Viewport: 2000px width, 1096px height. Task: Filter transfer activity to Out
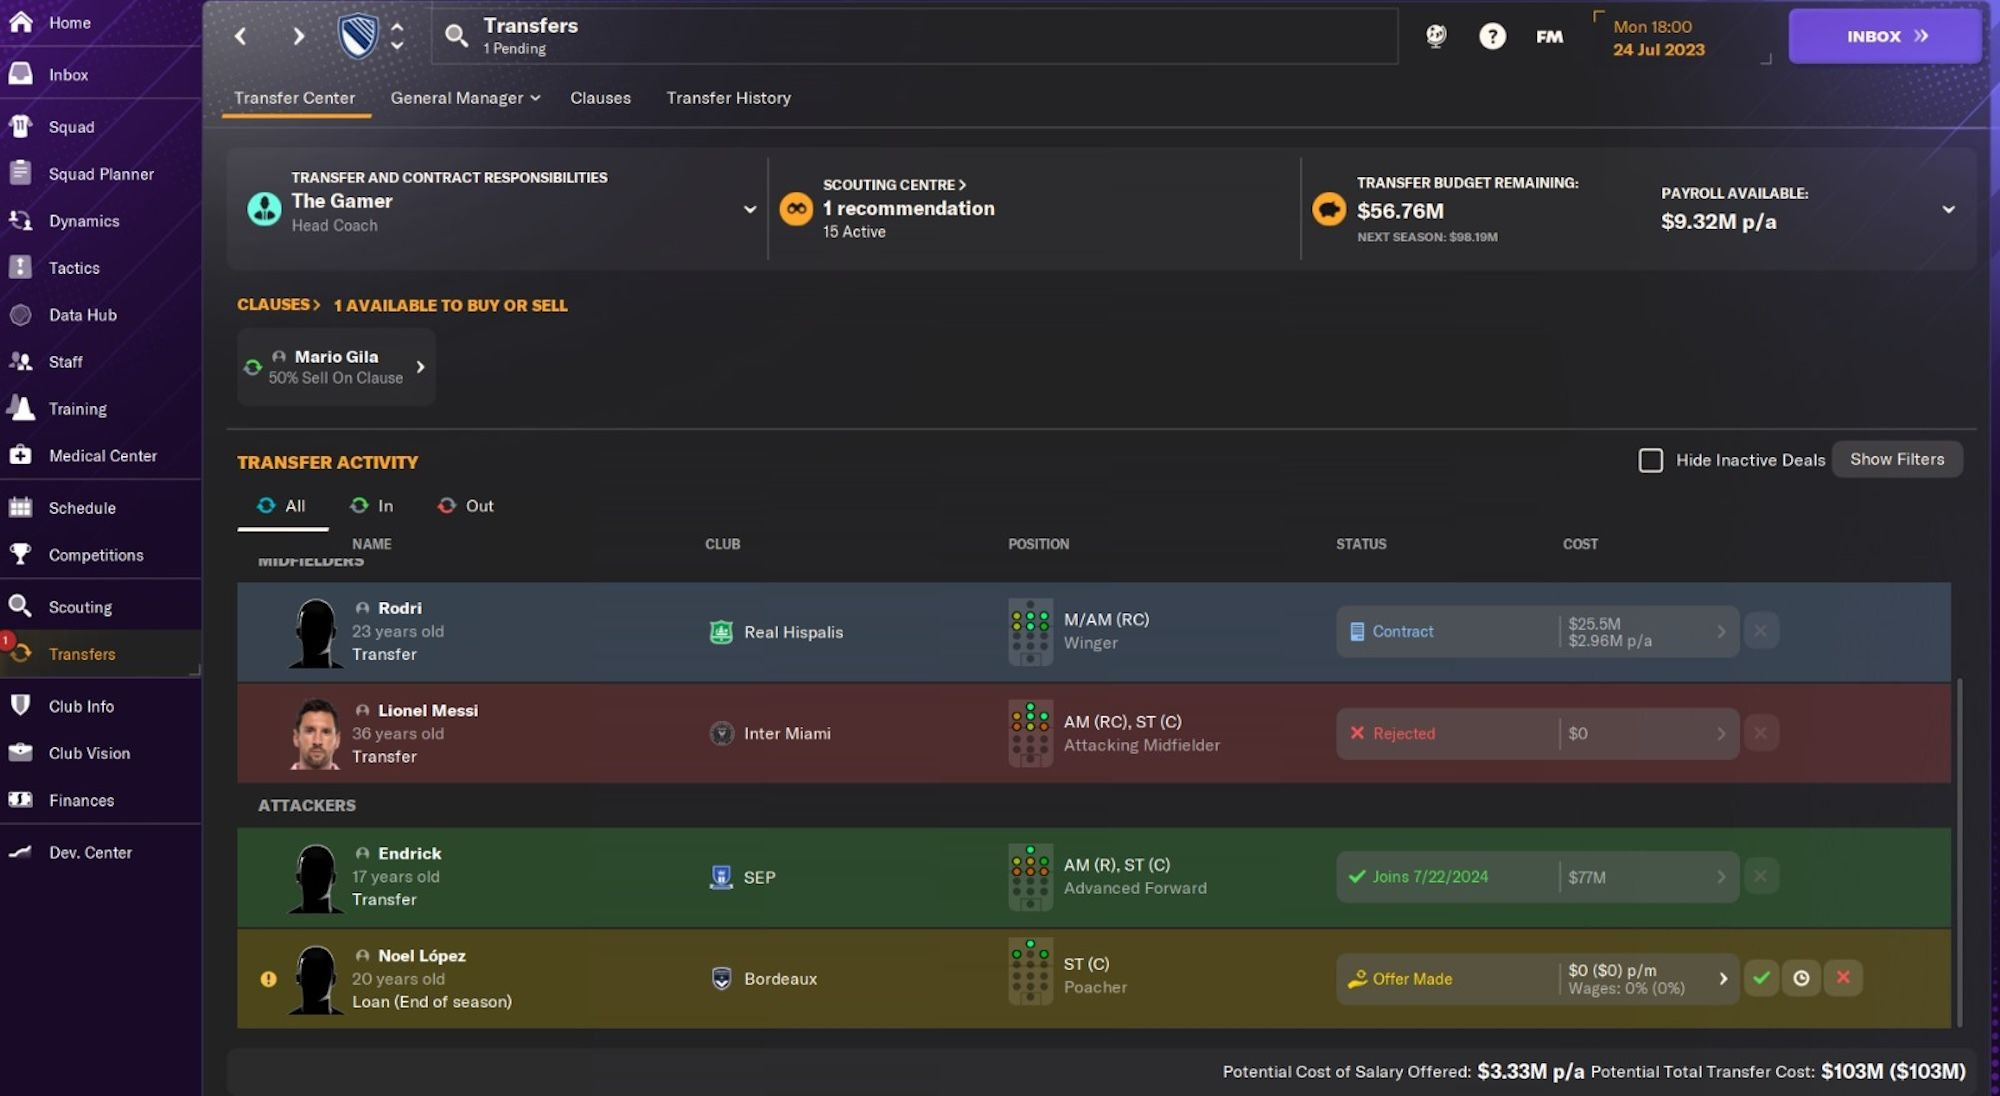point(465,506)
